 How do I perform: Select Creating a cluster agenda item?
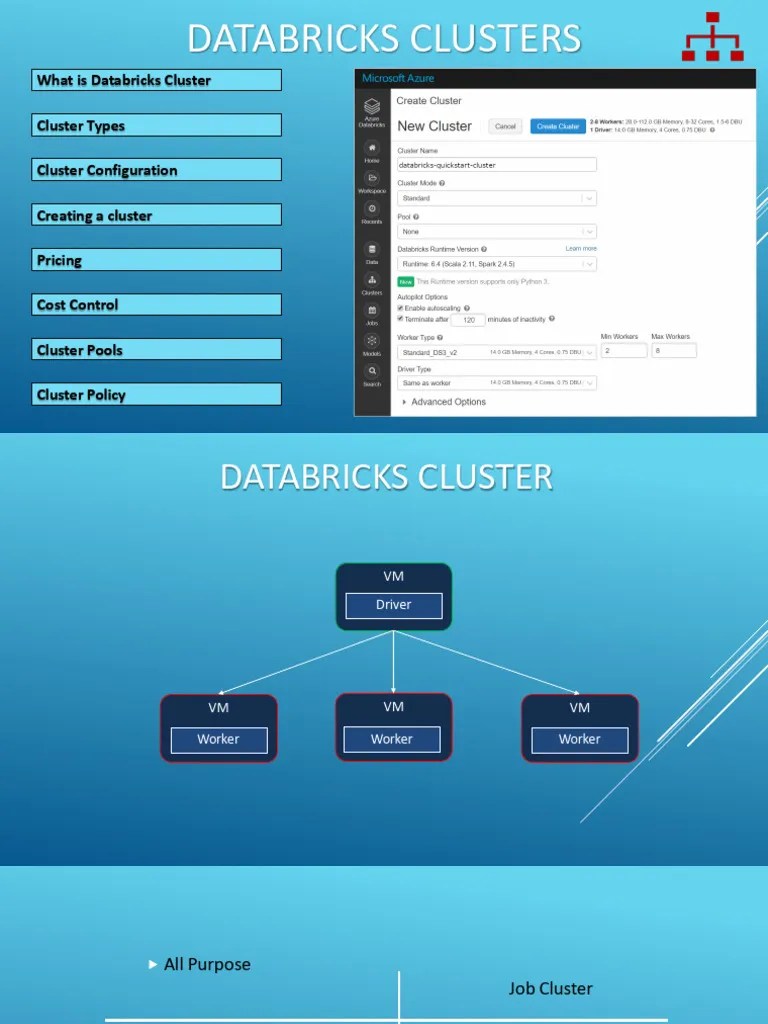click(x=156, y=215)
